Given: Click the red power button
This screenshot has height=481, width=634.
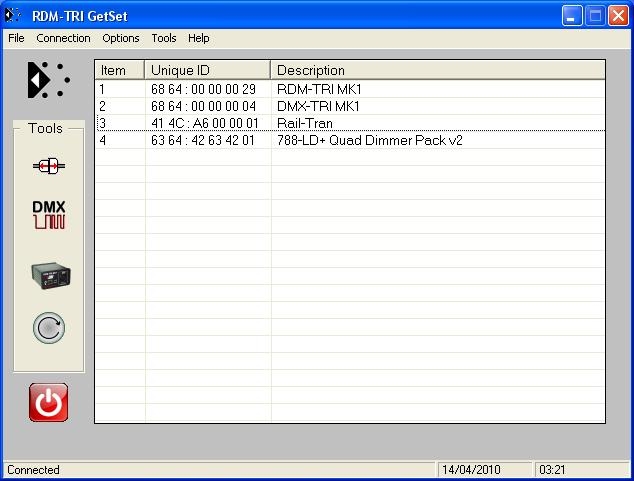Looking at the screenshot, I should pos(49,403).
